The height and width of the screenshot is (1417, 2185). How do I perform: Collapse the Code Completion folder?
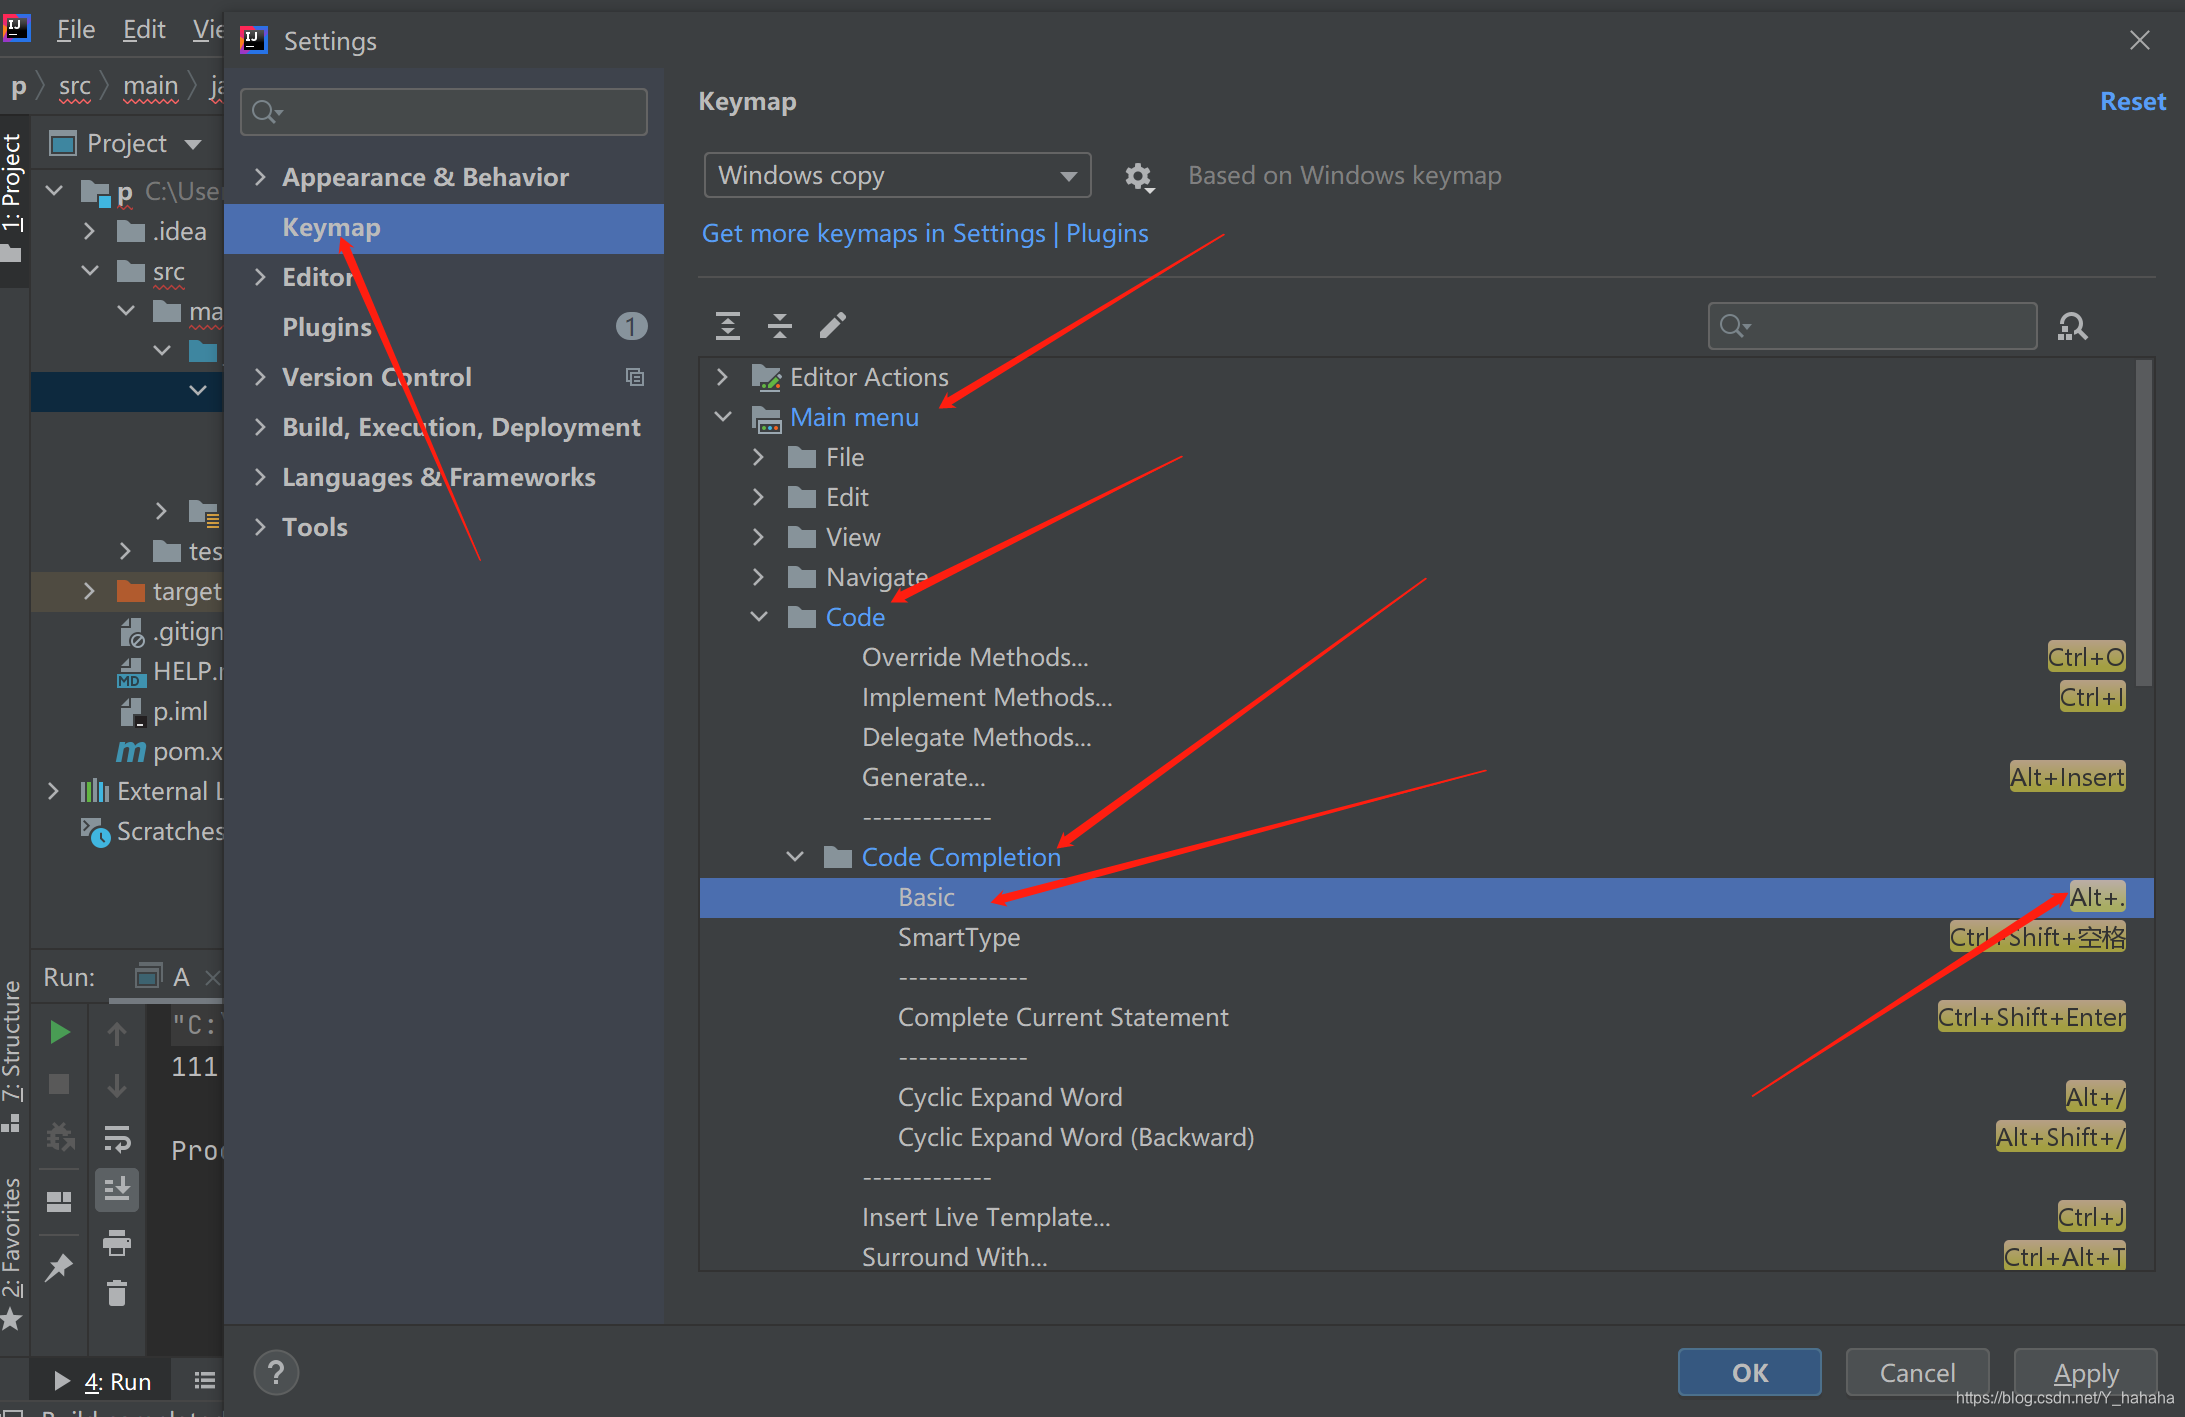[x=795, y=857]
